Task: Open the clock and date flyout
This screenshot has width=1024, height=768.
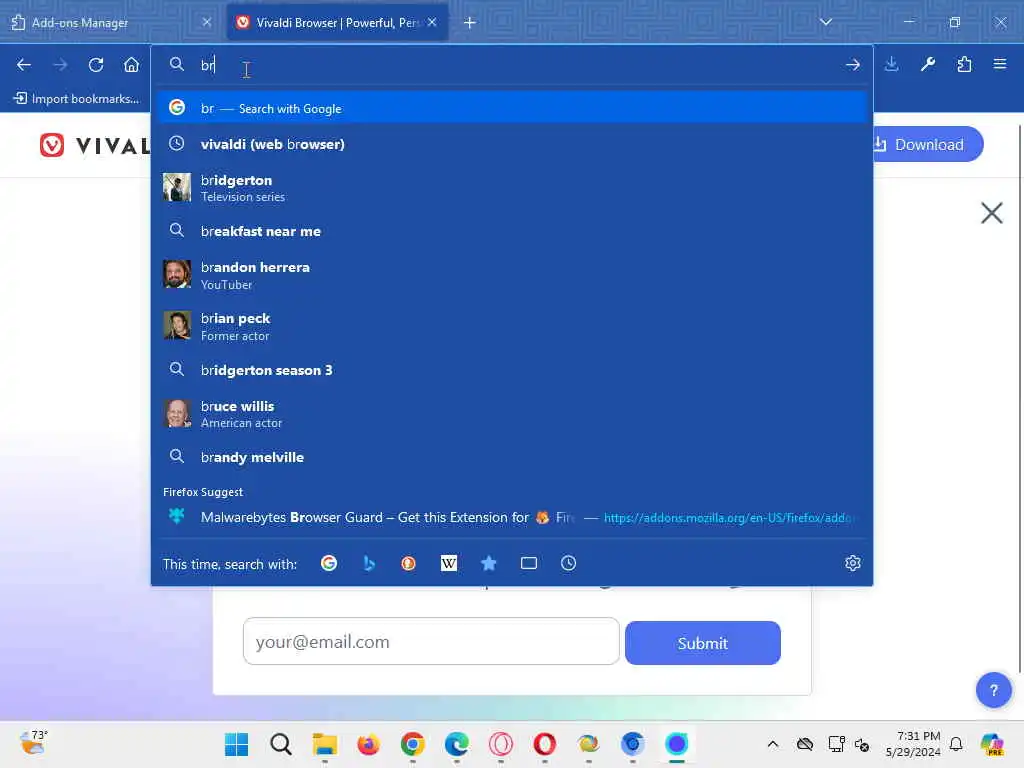Action: [913, 744]
